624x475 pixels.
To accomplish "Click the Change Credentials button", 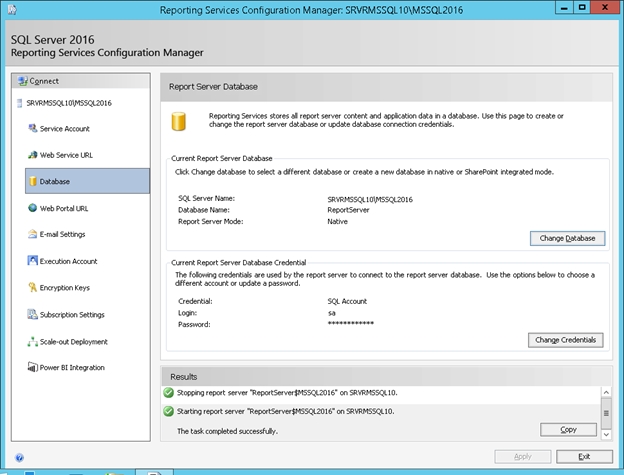I will click(x=566, y=340).
